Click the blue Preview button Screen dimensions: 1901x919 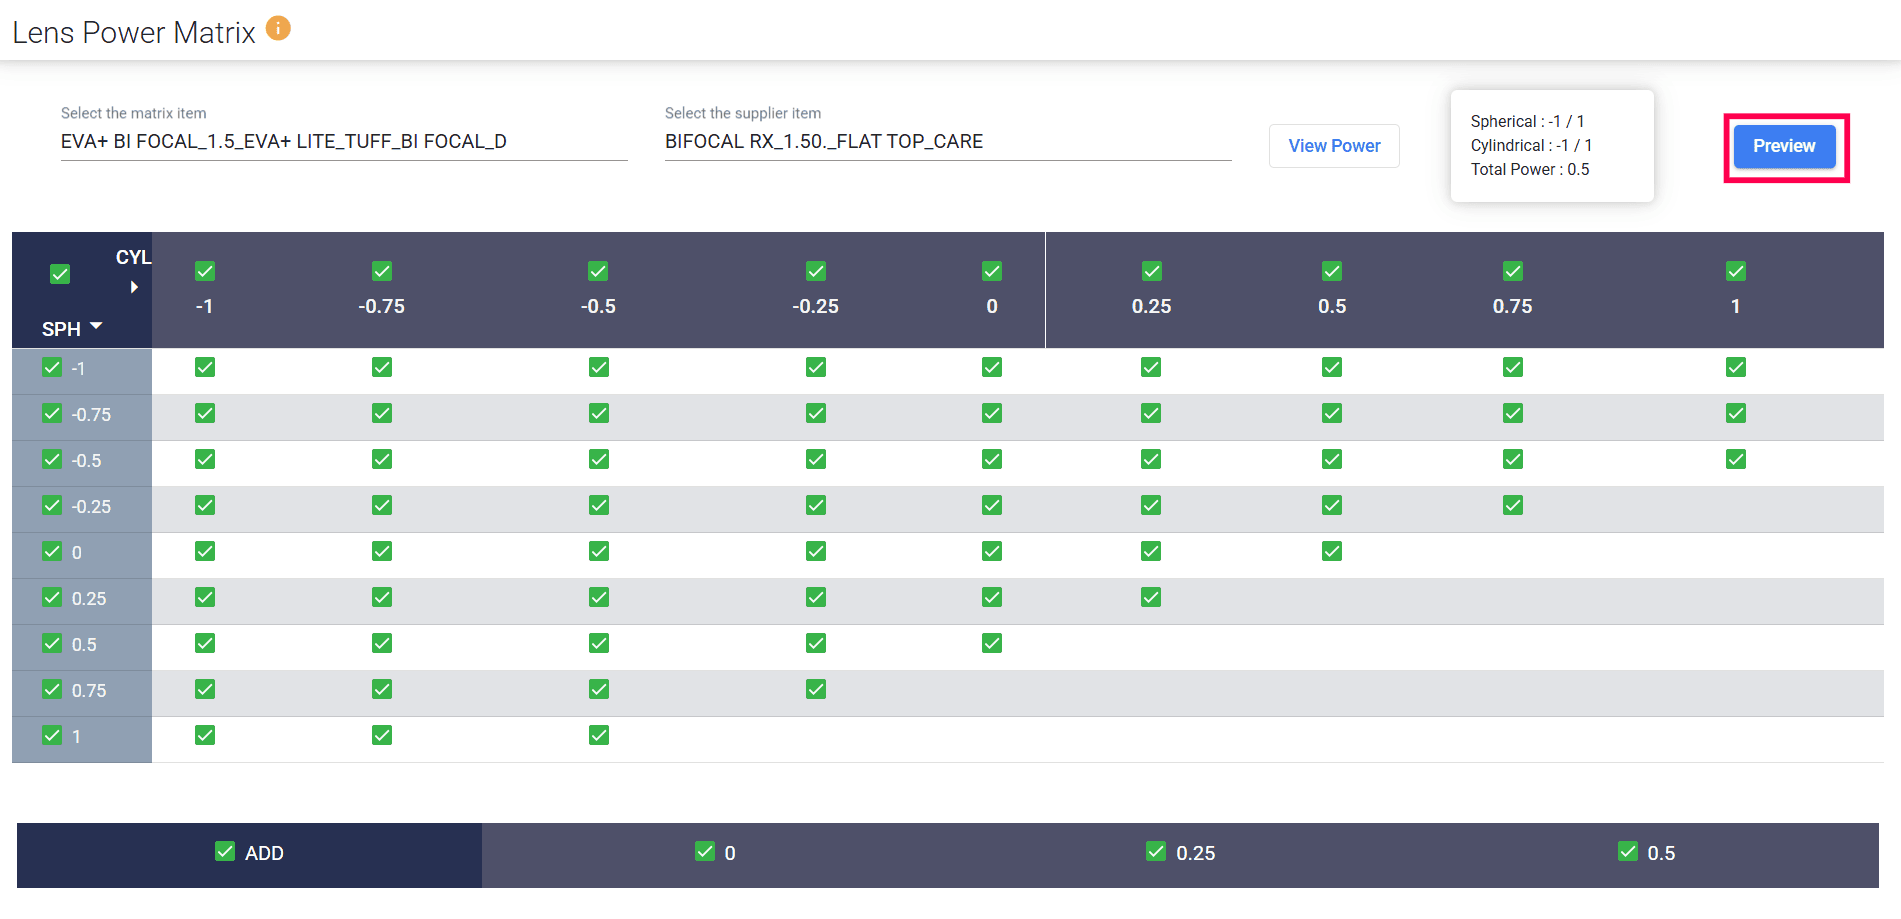1784,146
